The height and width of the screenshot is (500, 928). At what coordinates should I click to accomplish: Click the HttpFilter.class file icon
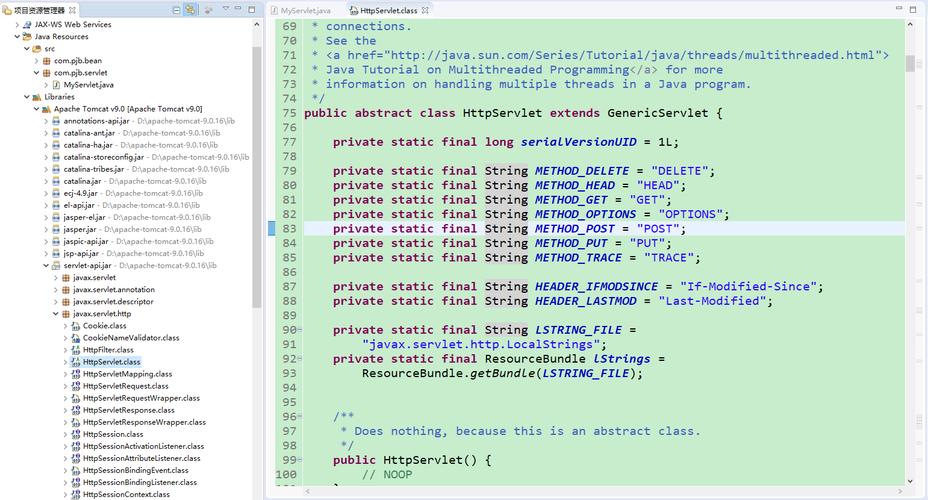(x=76, y=350)
